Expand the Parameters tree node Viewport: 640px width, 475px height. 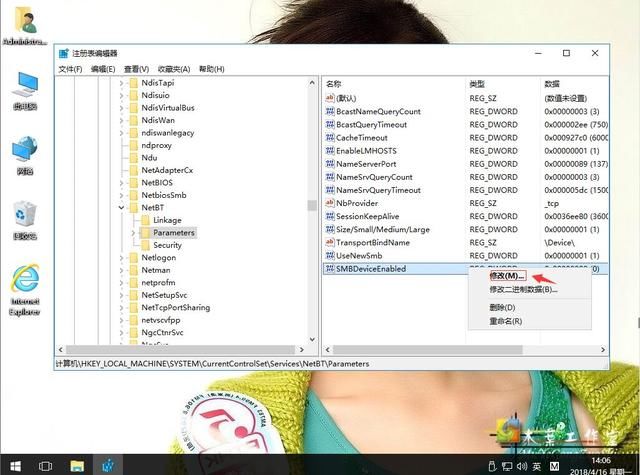click(133, 233)
